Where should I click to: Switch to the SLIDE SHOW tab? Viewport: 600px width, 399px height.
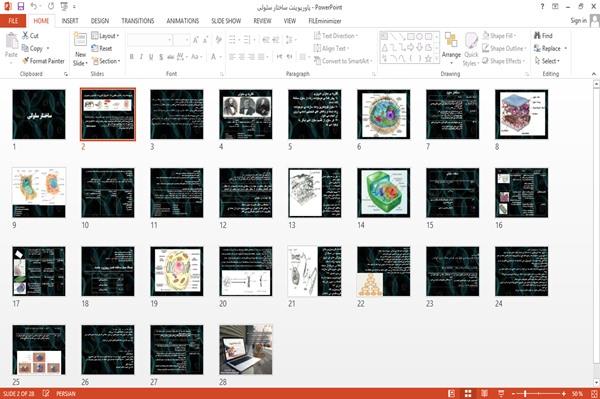(x=226, y=21)
